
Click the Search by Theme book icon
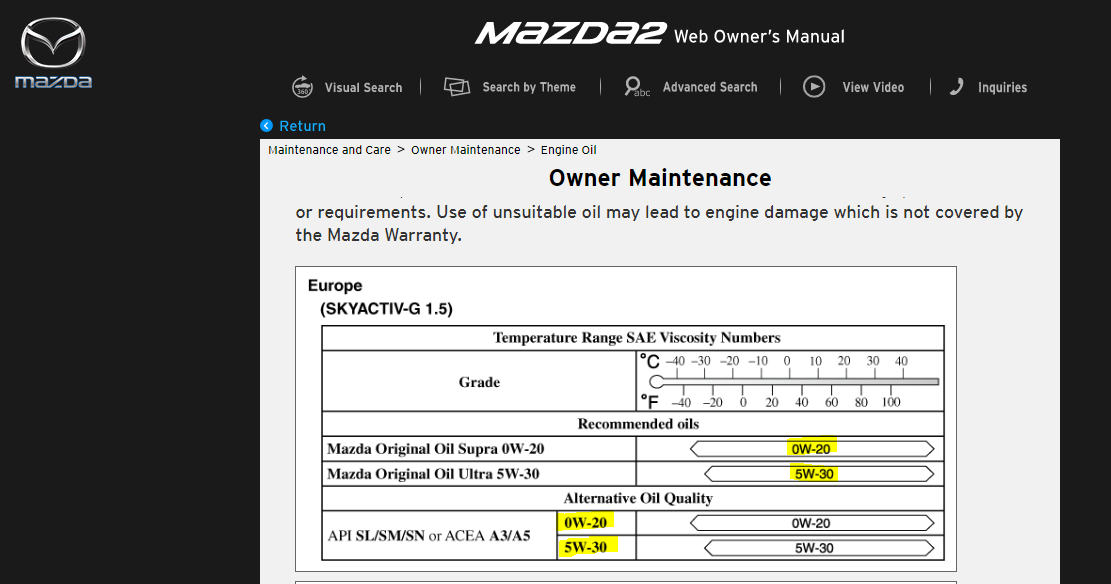[457, 87]
